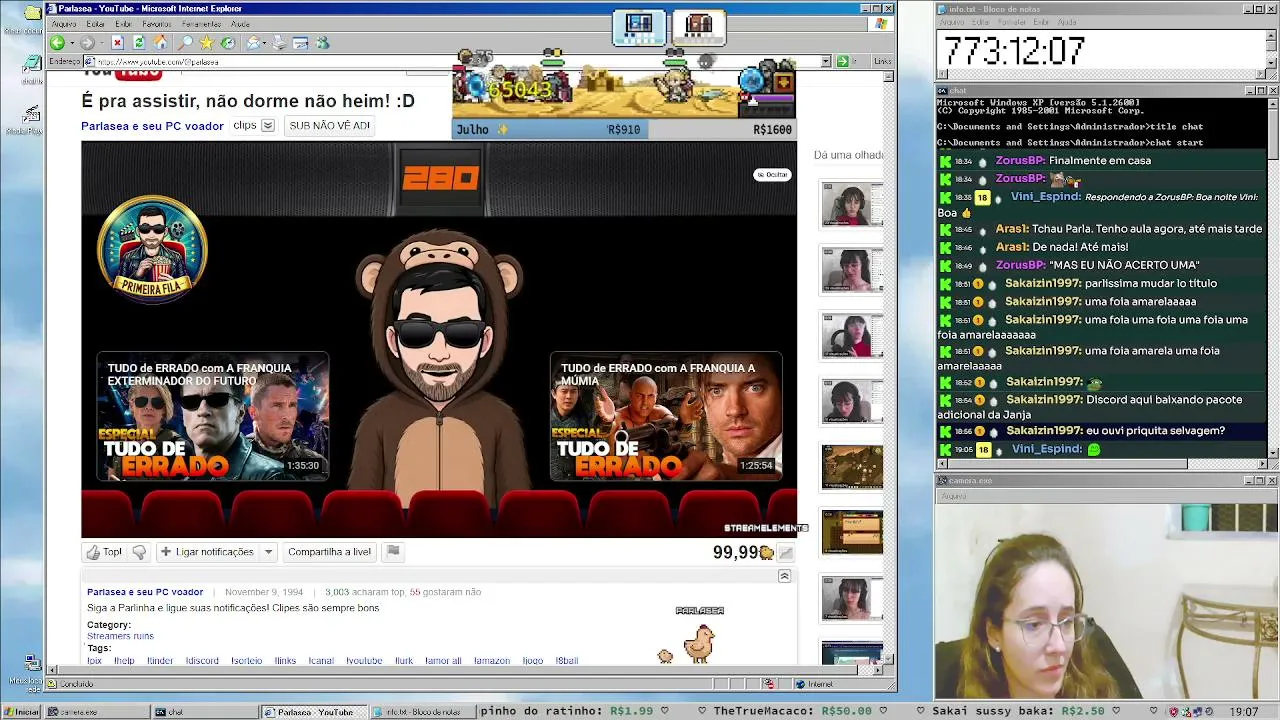Open the Editar menu in Internet Explorer
The width and height of the screenshot is (1280, 720).
[x=96, y=24]
